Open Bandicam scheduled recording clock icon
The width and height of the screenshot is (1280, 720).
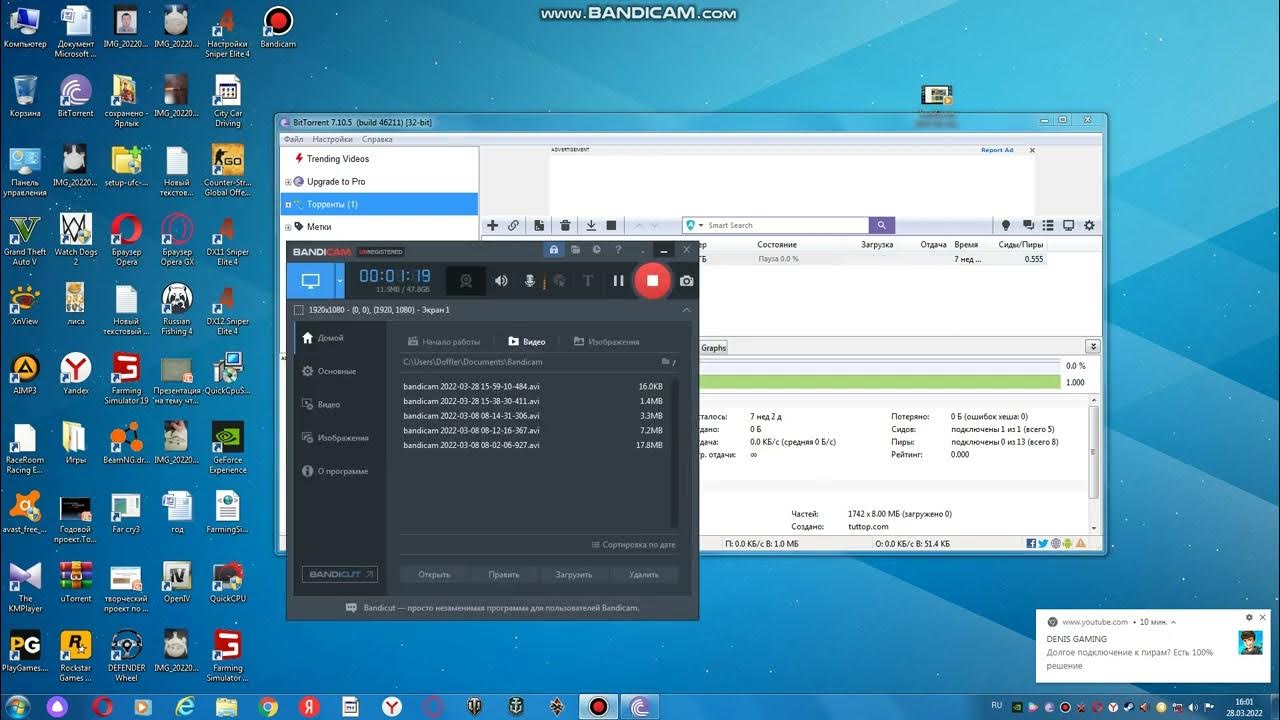pyautogui.click(x=596, y=250)
